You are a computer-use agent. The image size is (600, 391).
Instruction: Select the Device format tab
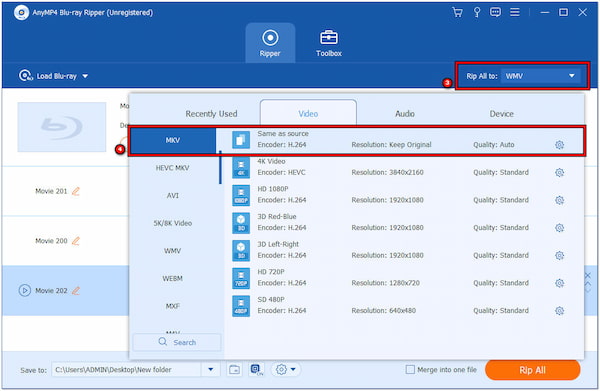tap(501, 114)
